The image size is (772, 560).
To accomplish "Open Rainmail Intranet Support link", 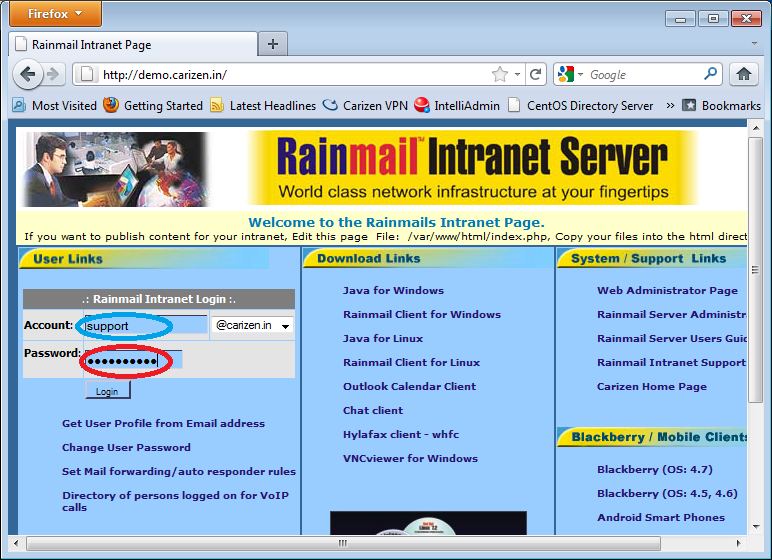I will pos(672,362).
